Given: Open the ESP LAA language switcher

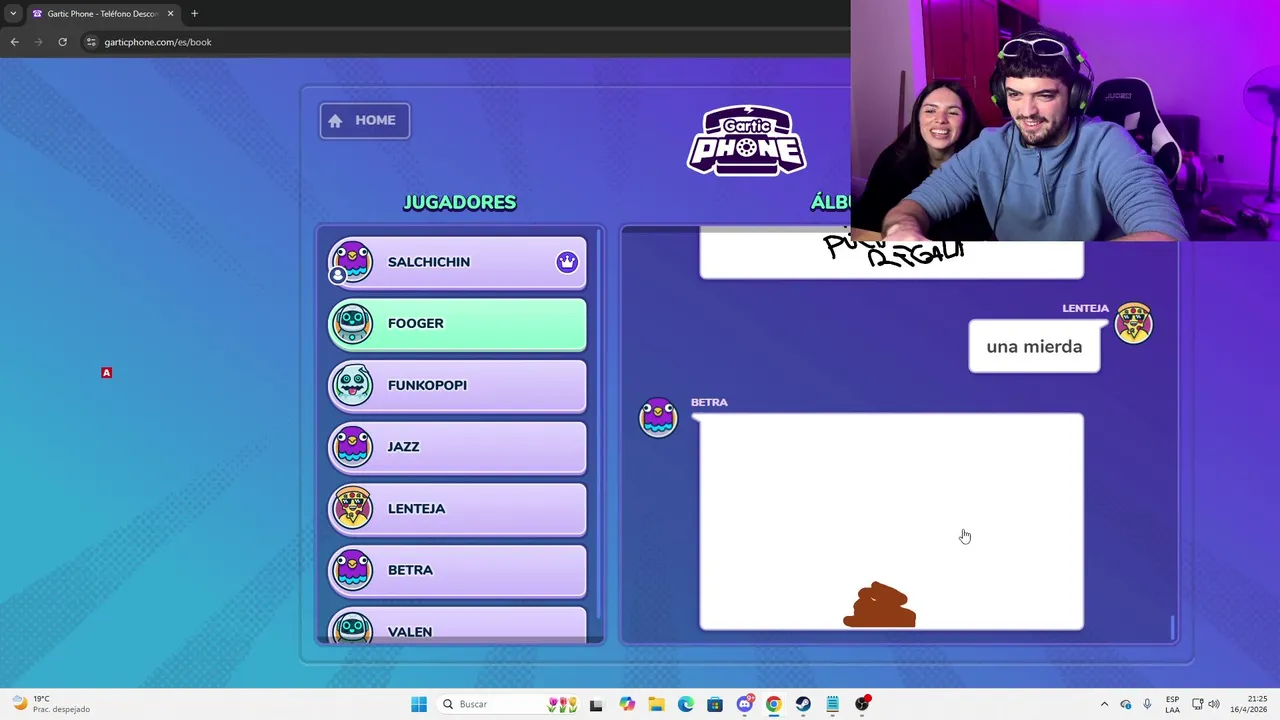Looking at the screenshot, I should (1172, 704).
